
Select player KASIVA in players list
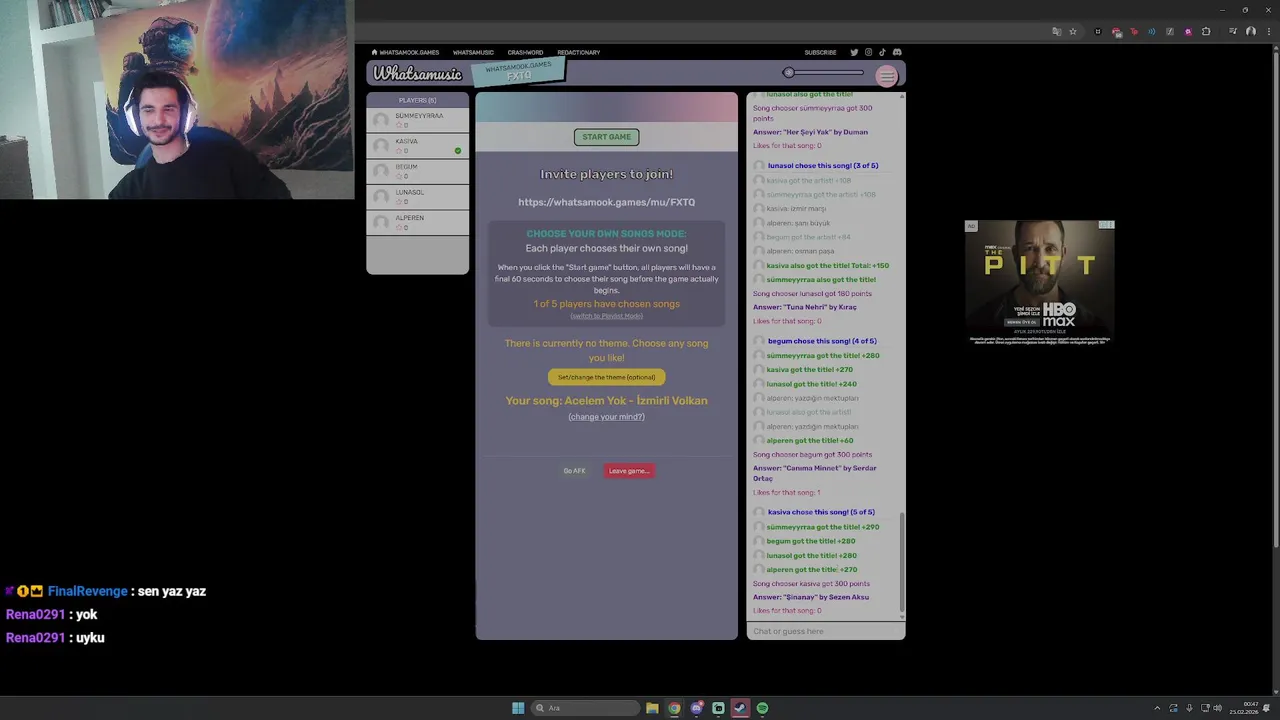[417, 146]
